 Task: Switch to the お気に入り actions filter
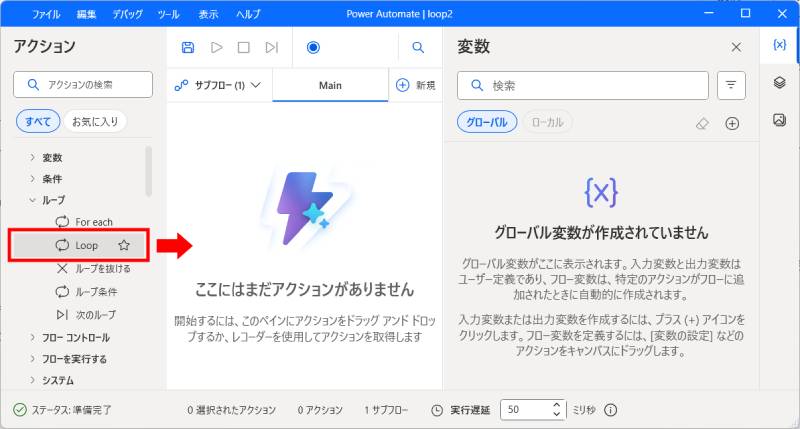93,122
